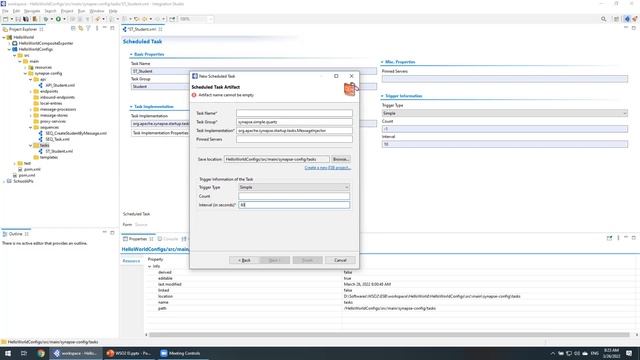The width and height of the screenshot is (640, 360).
Task: Select ST_Student.xml in the tasks folder
Action: 59,151
